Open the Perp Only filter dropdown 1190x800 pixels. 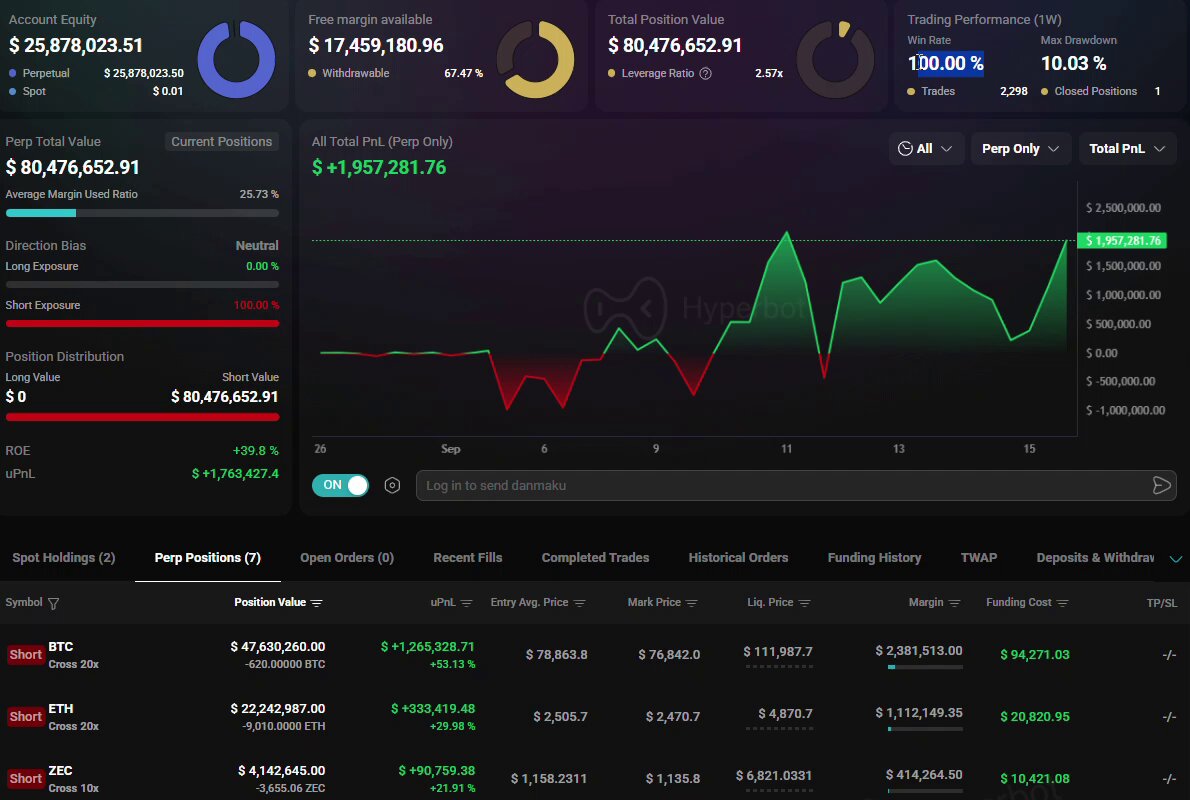[x=1021, y=149]
